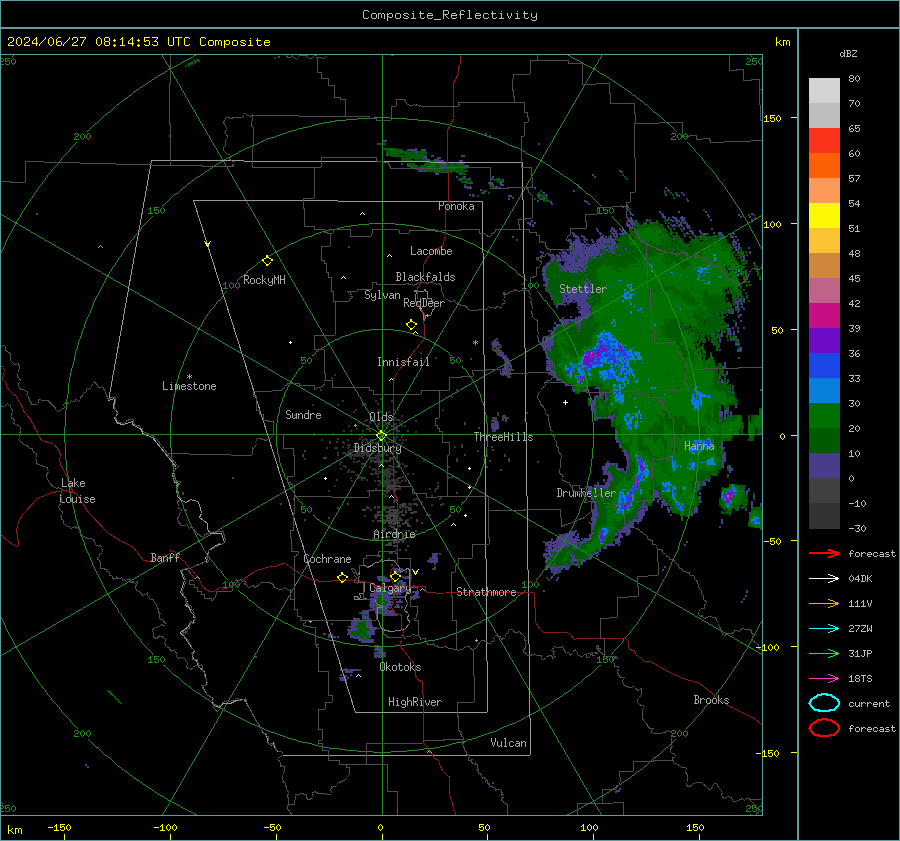Screen dimensions: 900x841
Task: Select the yellow 51-54 dBZ swatch
Action: pos(824,216)
